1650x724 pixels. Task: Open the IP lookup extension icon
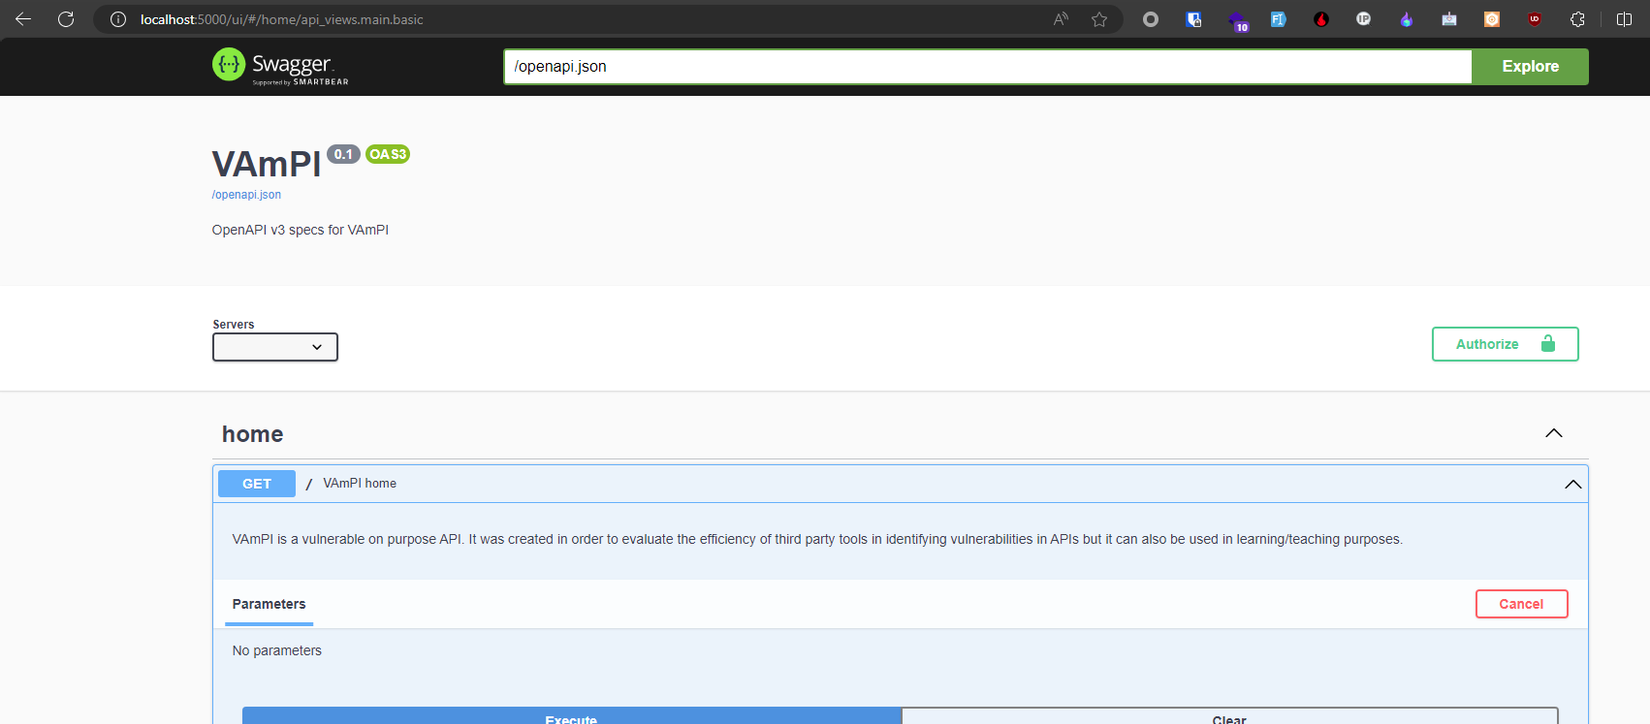click(1363, 19)
